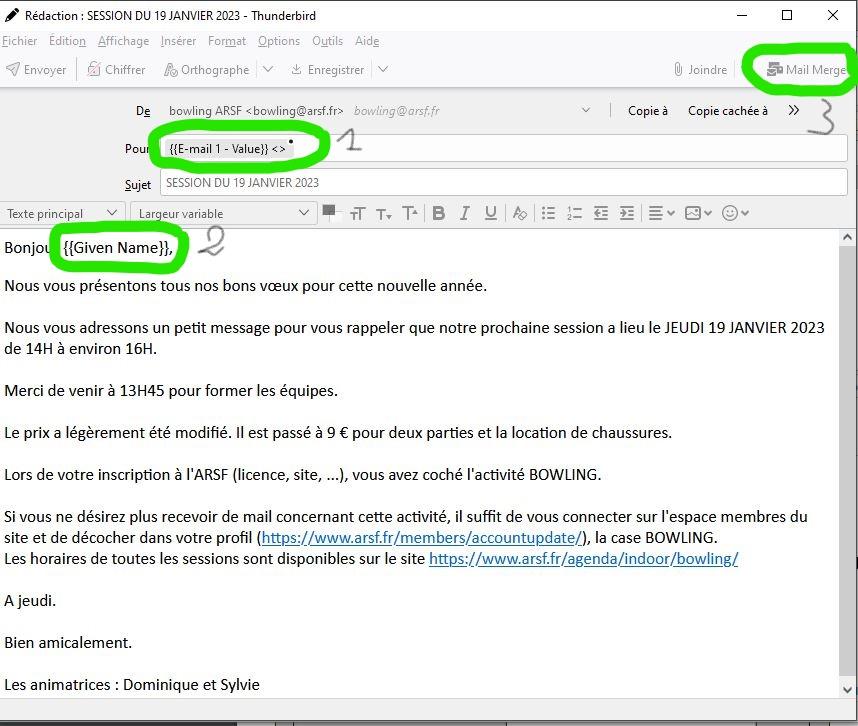Add a Copie cachée à recipient field

pyautogui.click(x=728, y=111)
